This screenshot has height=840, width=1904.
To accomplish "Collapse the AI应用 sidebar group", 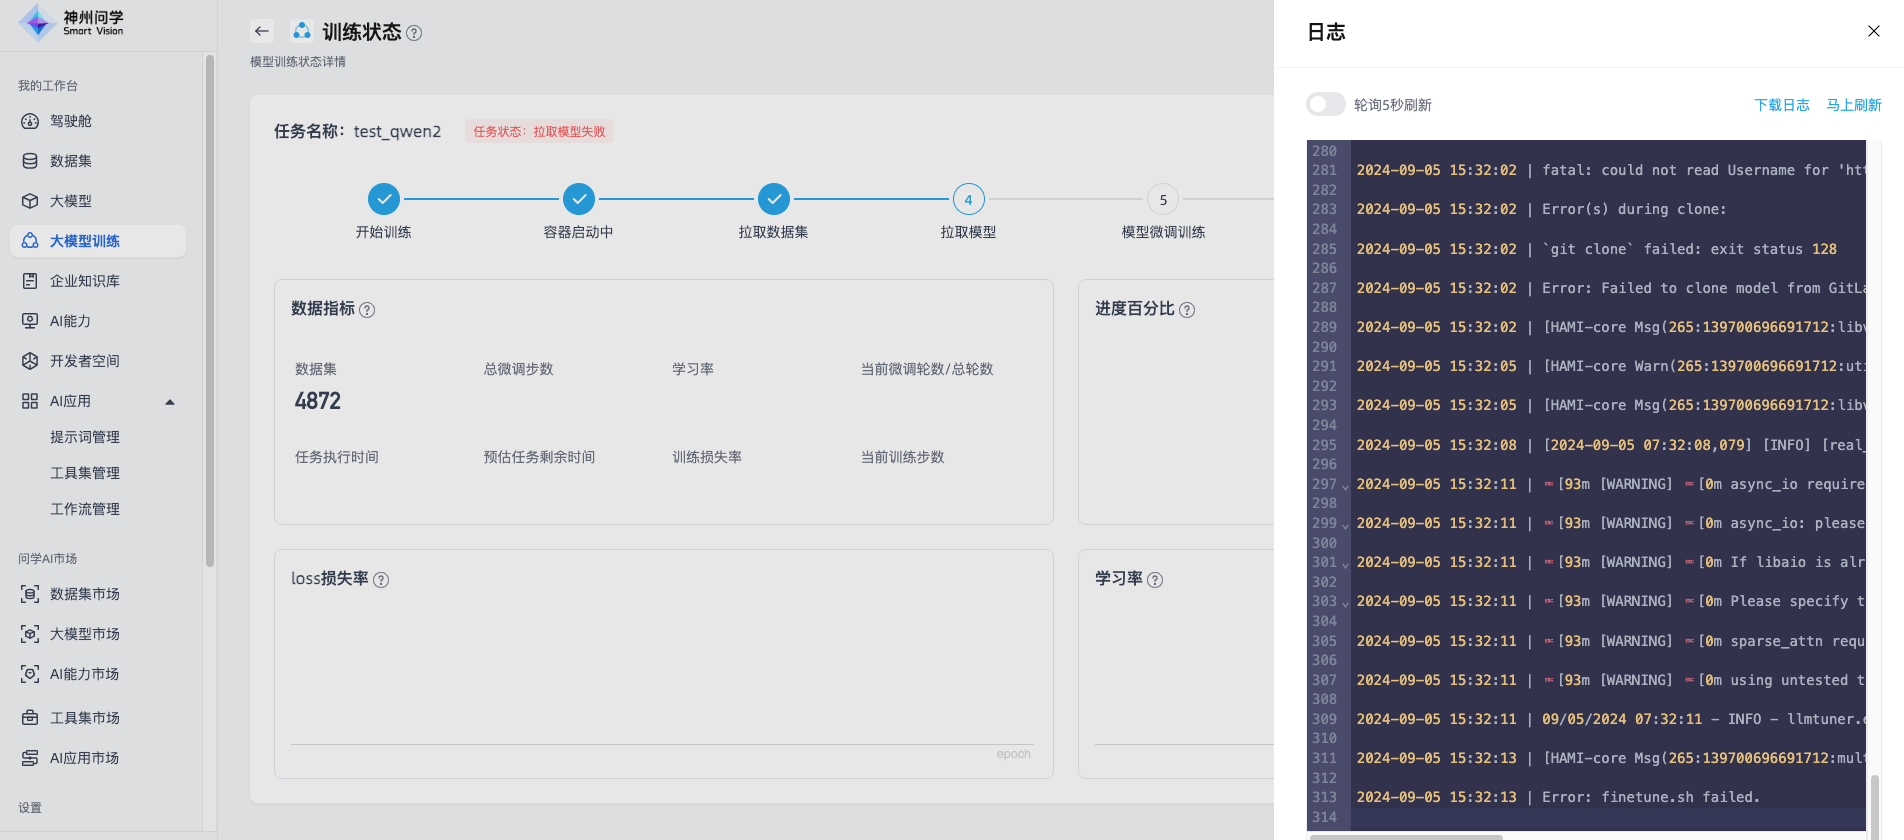I will (170, 402).
